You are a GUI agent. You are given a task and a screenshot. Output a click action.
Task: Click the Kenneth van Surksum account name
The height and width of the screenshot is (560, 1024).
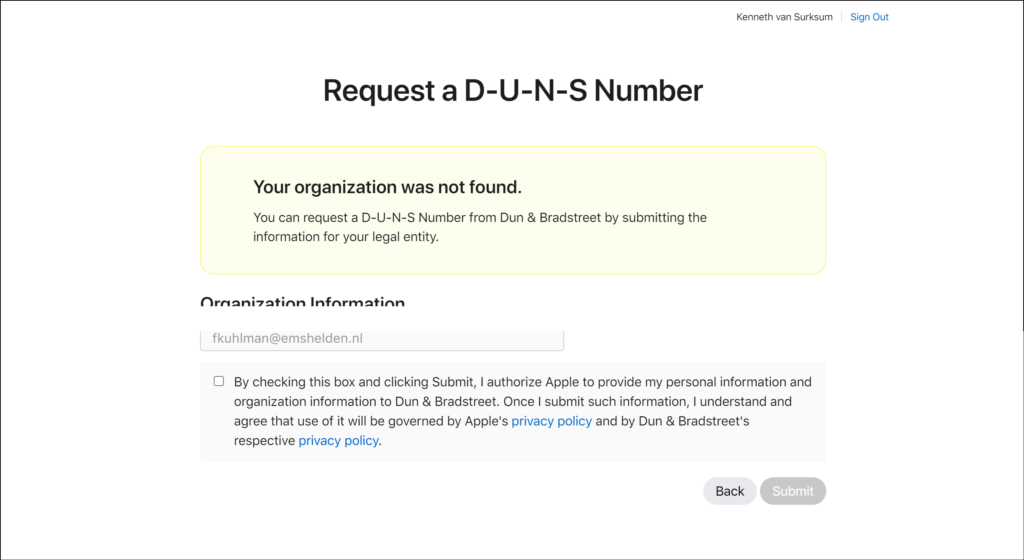784,17
